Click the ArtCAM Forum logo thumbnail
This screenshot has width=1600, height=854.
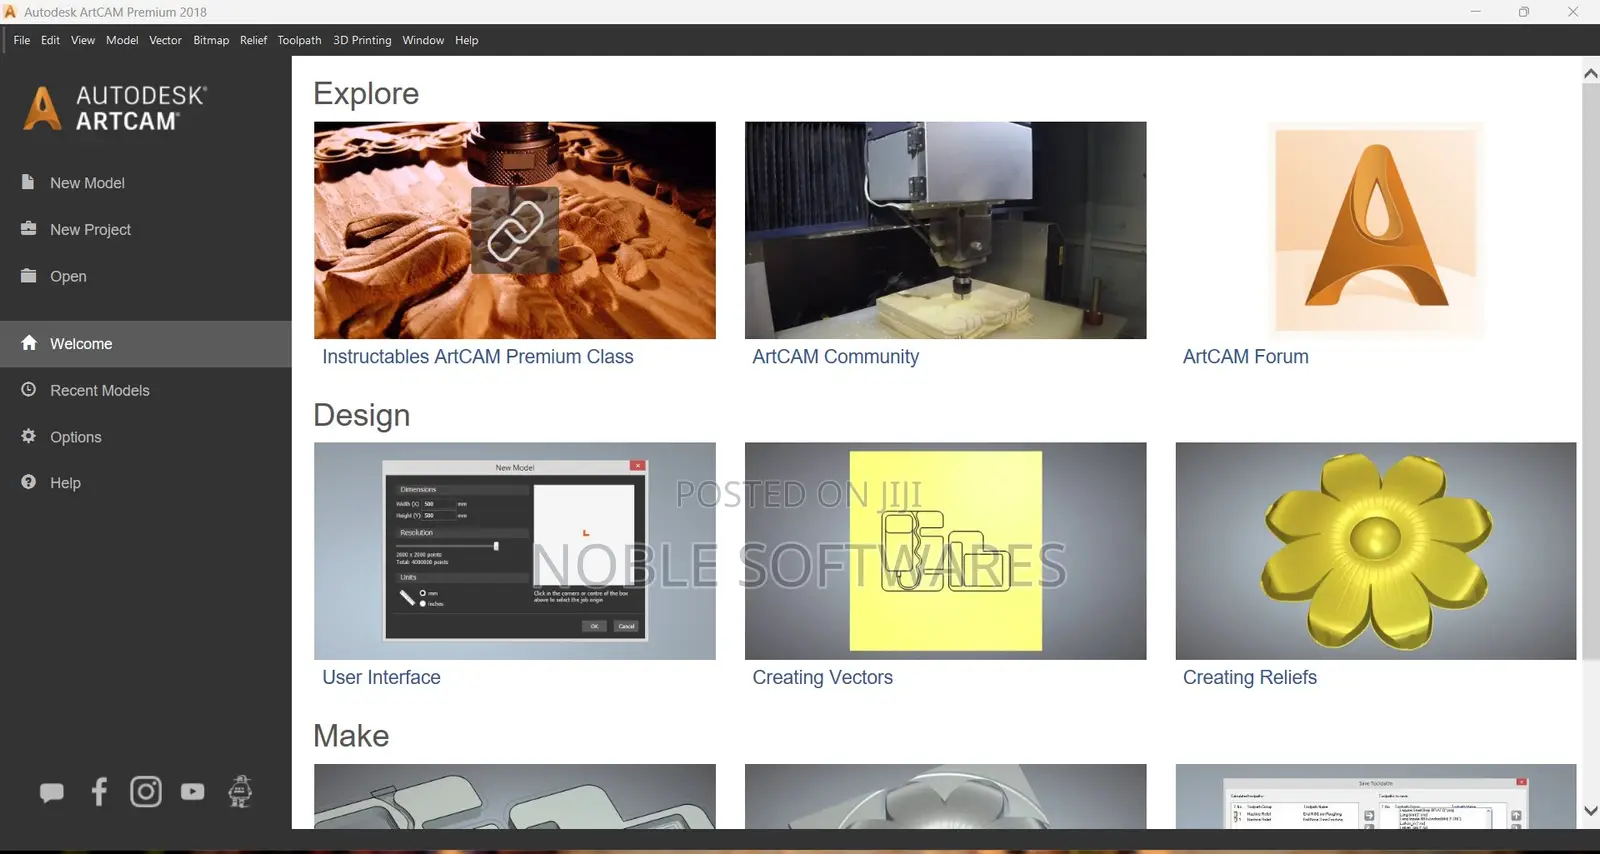(x=1376, y=230)
